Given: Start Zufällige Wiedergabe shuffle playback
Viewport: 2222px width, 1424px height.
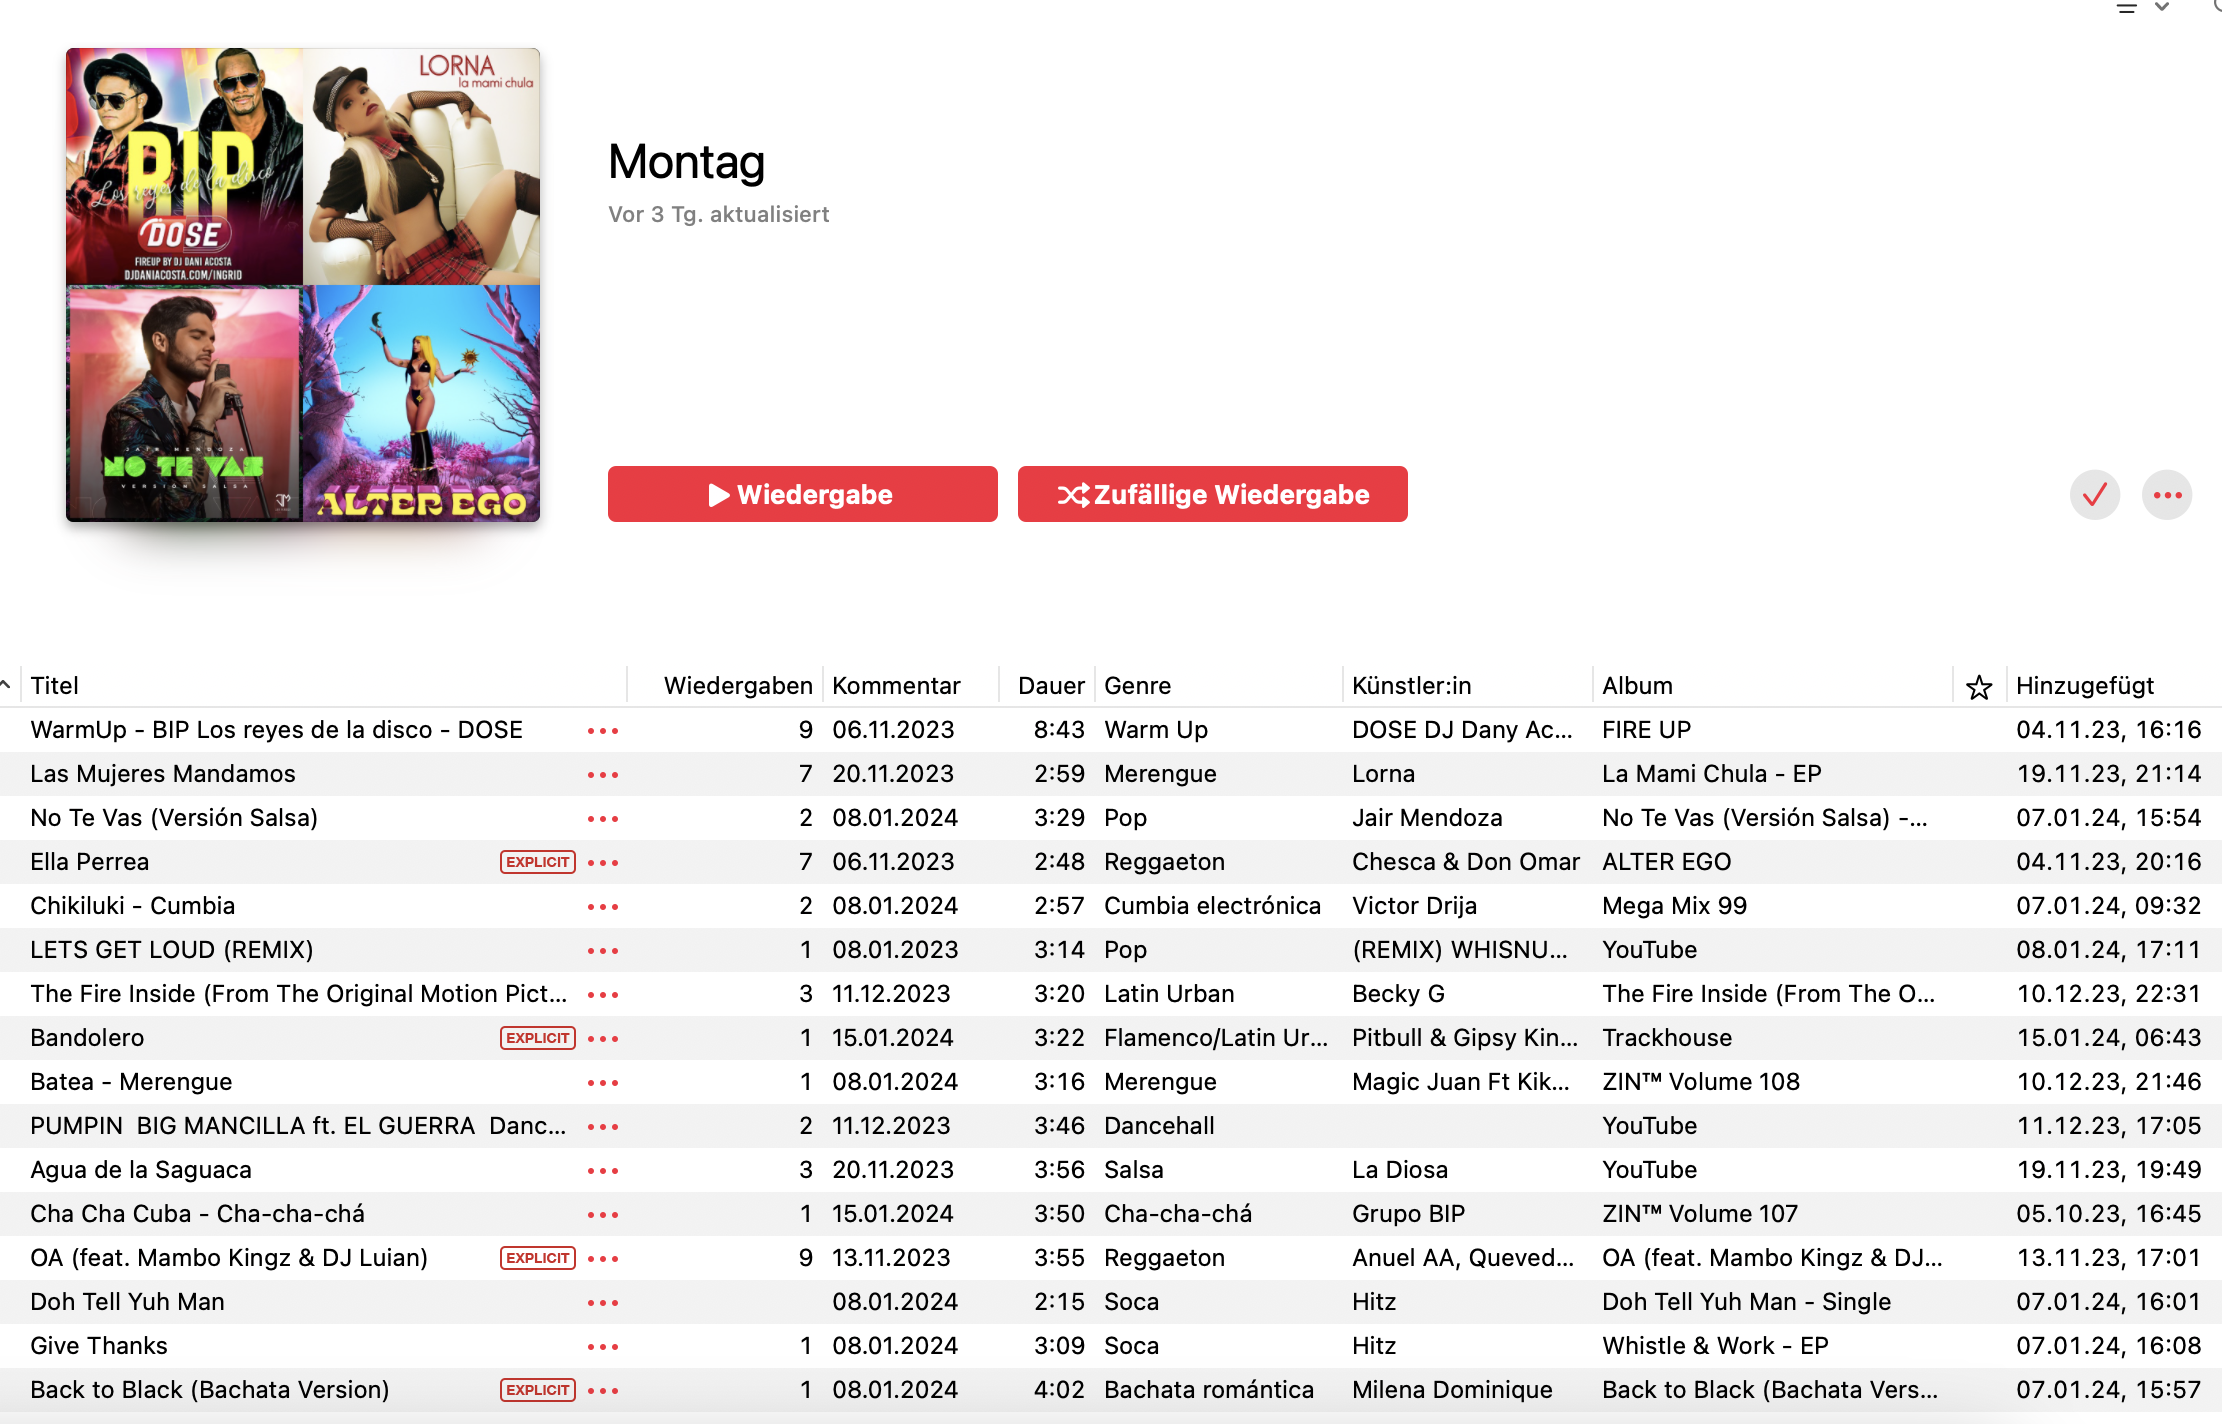Looking at the screenshot, I should (x=1212, y=494).
